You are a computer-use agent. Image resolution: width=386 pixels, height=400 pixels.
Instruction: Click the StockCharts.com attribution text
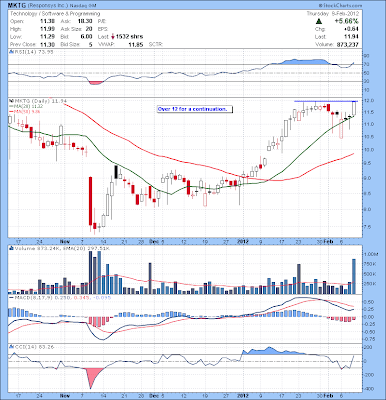click(340, 6)
